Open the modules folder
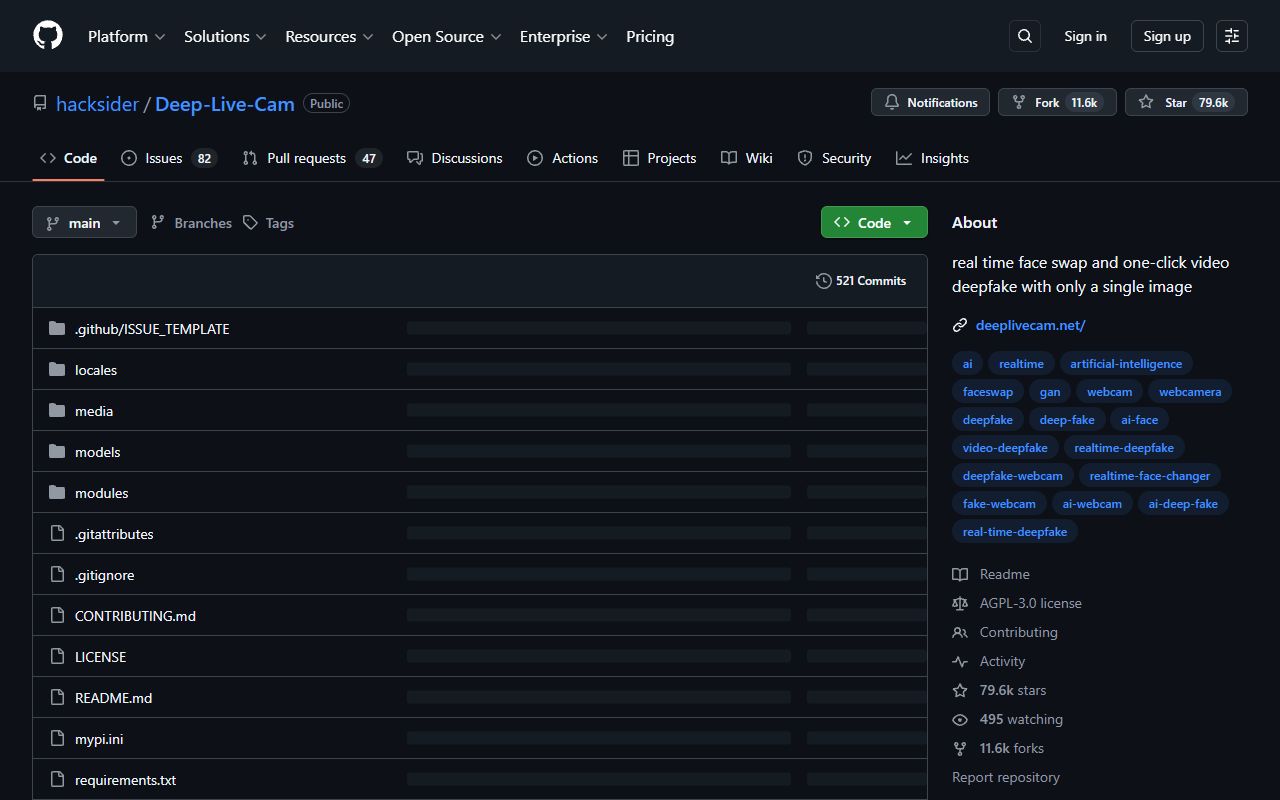 [x=101, y=493]
